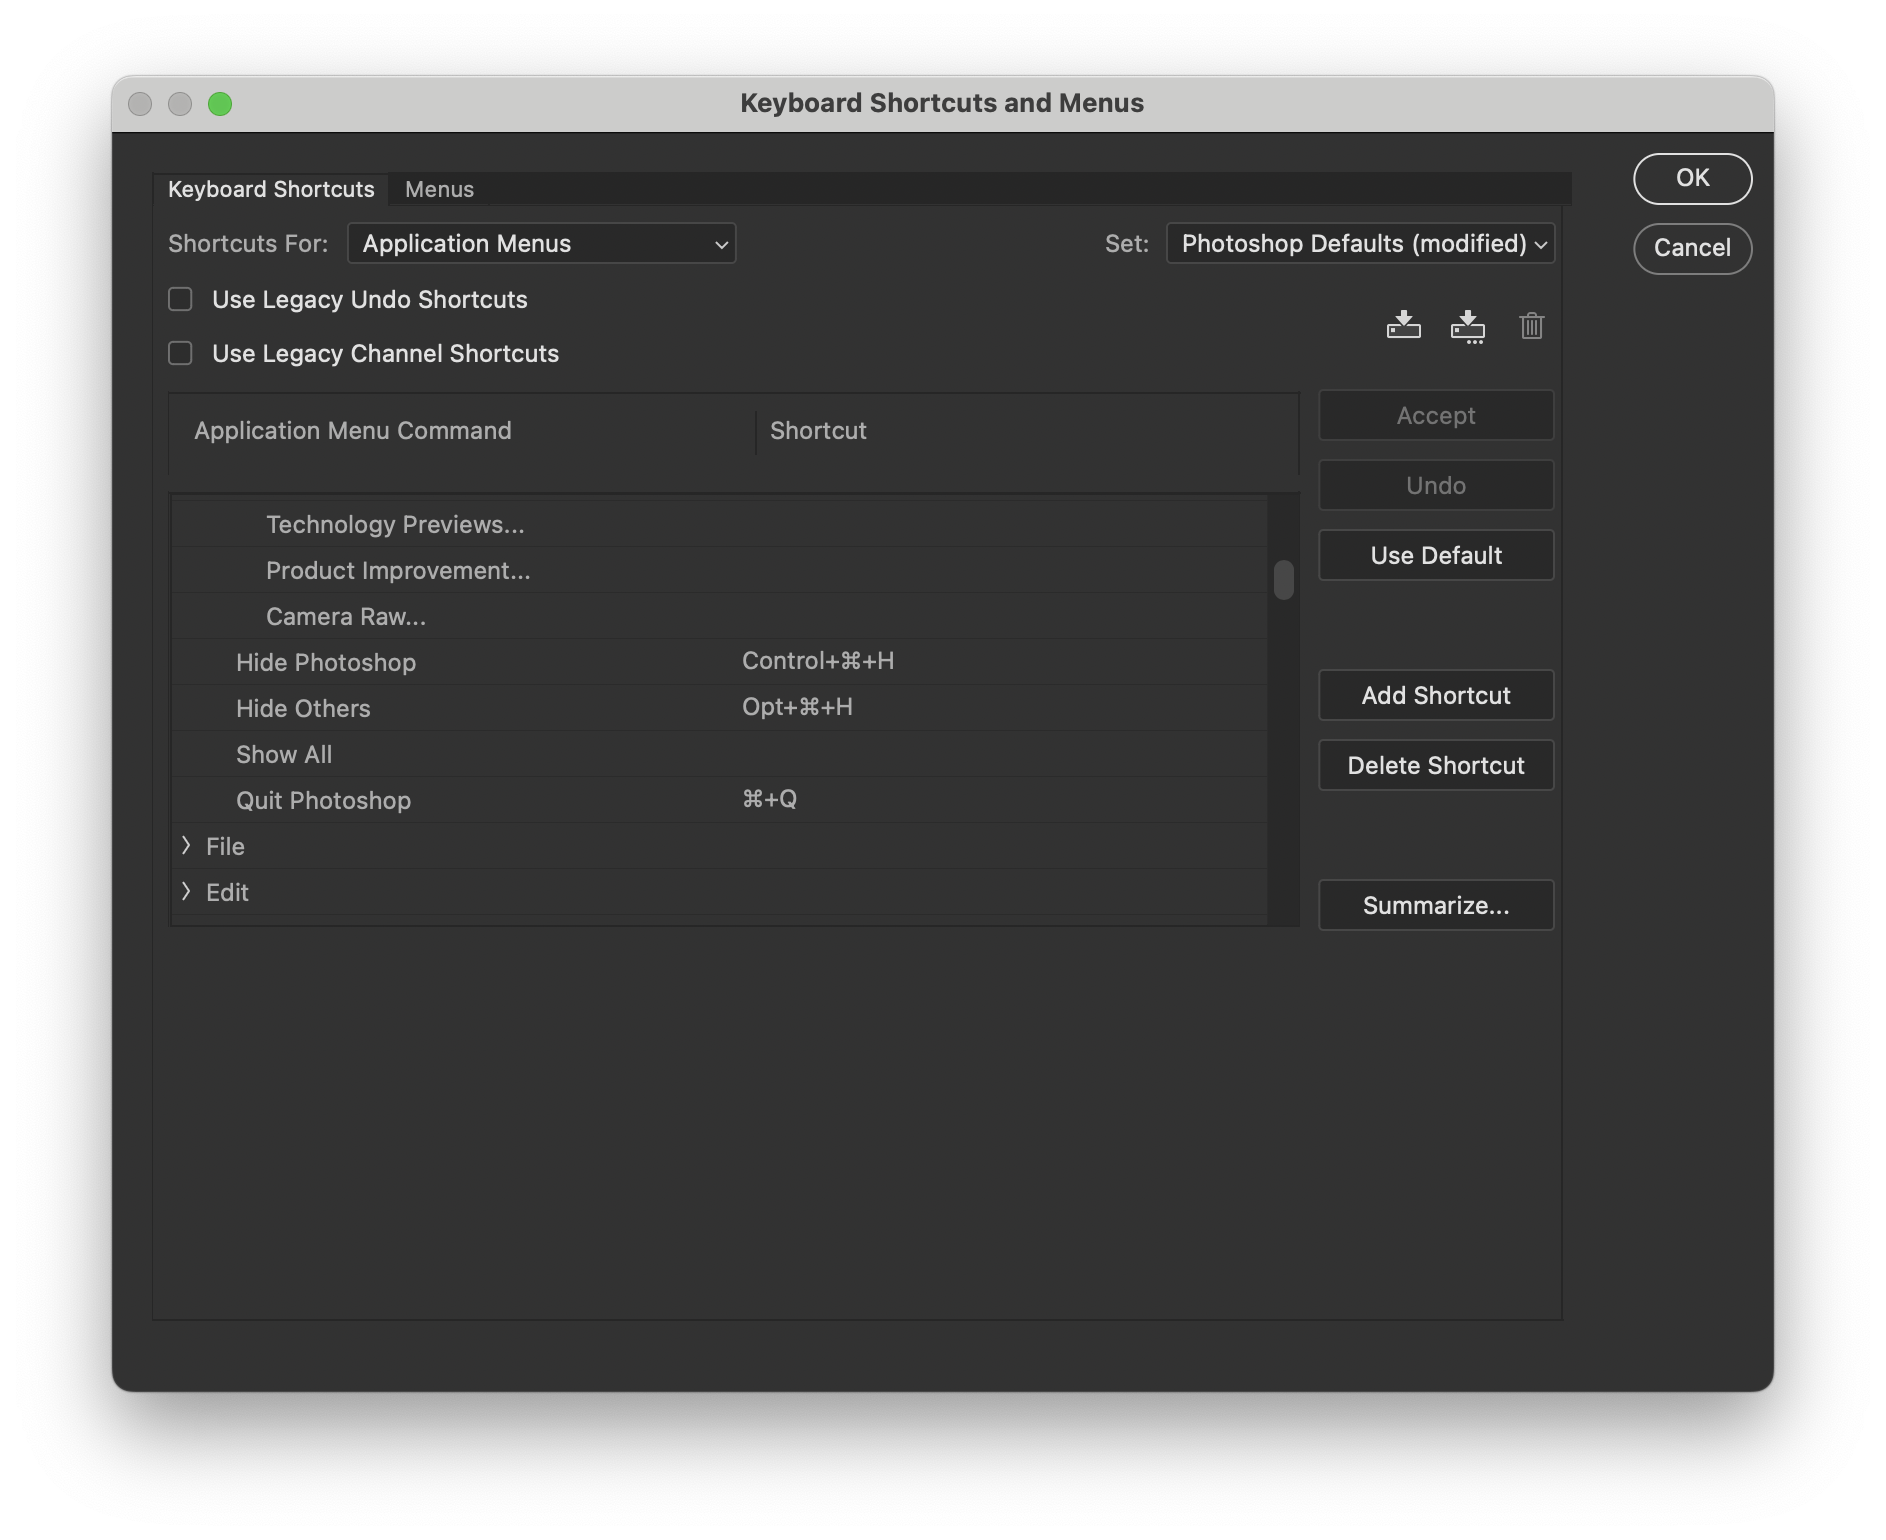1886x1540 pixels.
Task: Select the Hide Photoshop command row
Action: 720,662
